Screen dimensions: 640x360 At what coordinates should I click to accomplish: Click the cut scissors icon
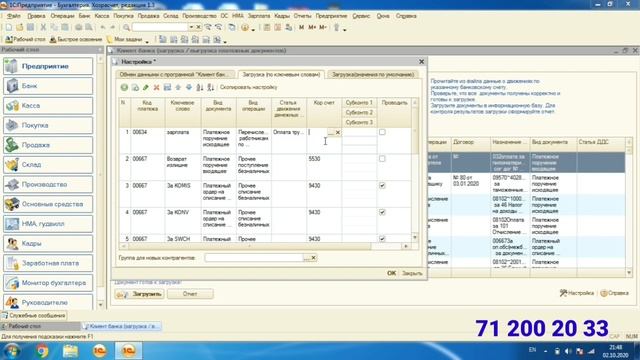[x=43, y=27]
